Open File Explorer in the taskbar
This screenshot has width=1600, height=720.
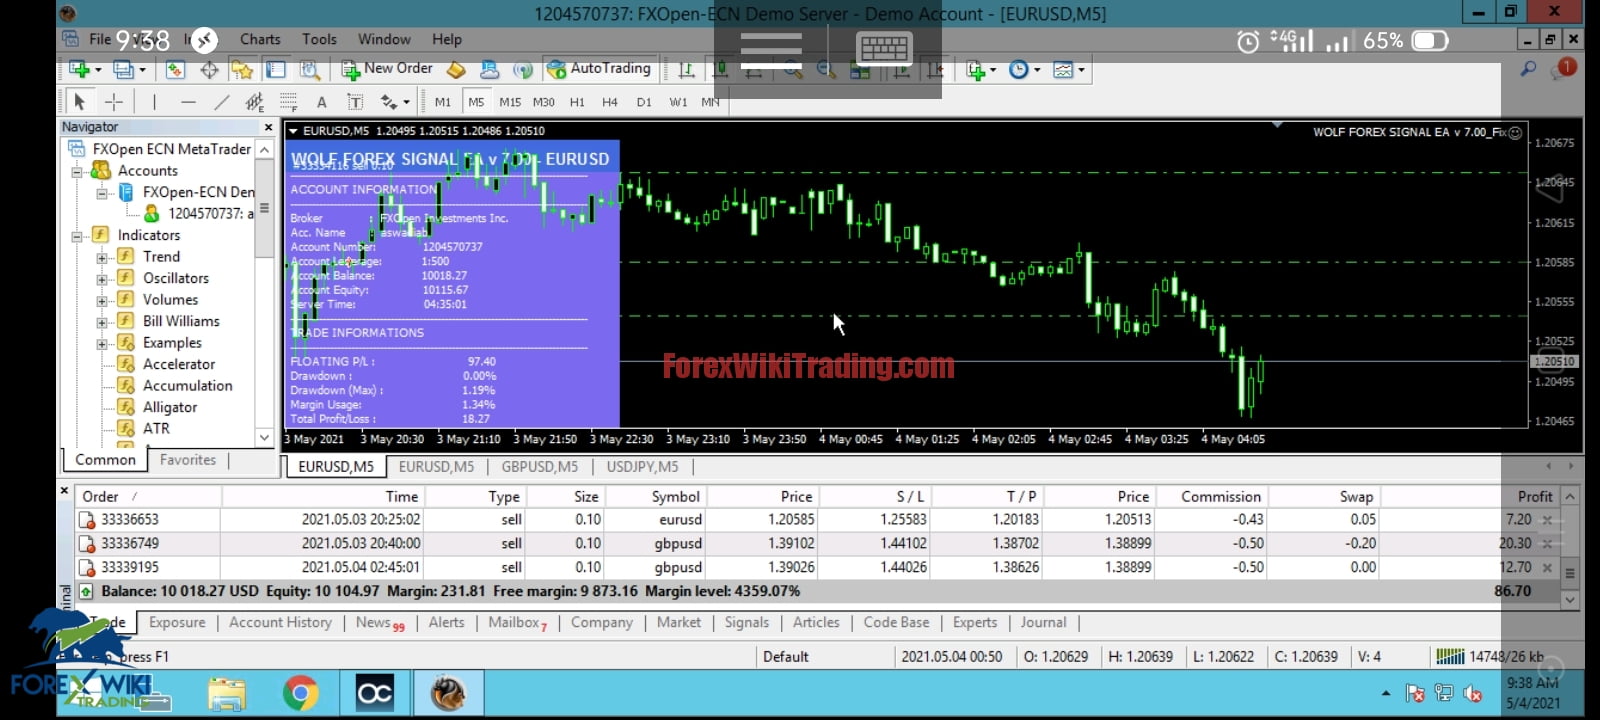(x=227, y=693)
